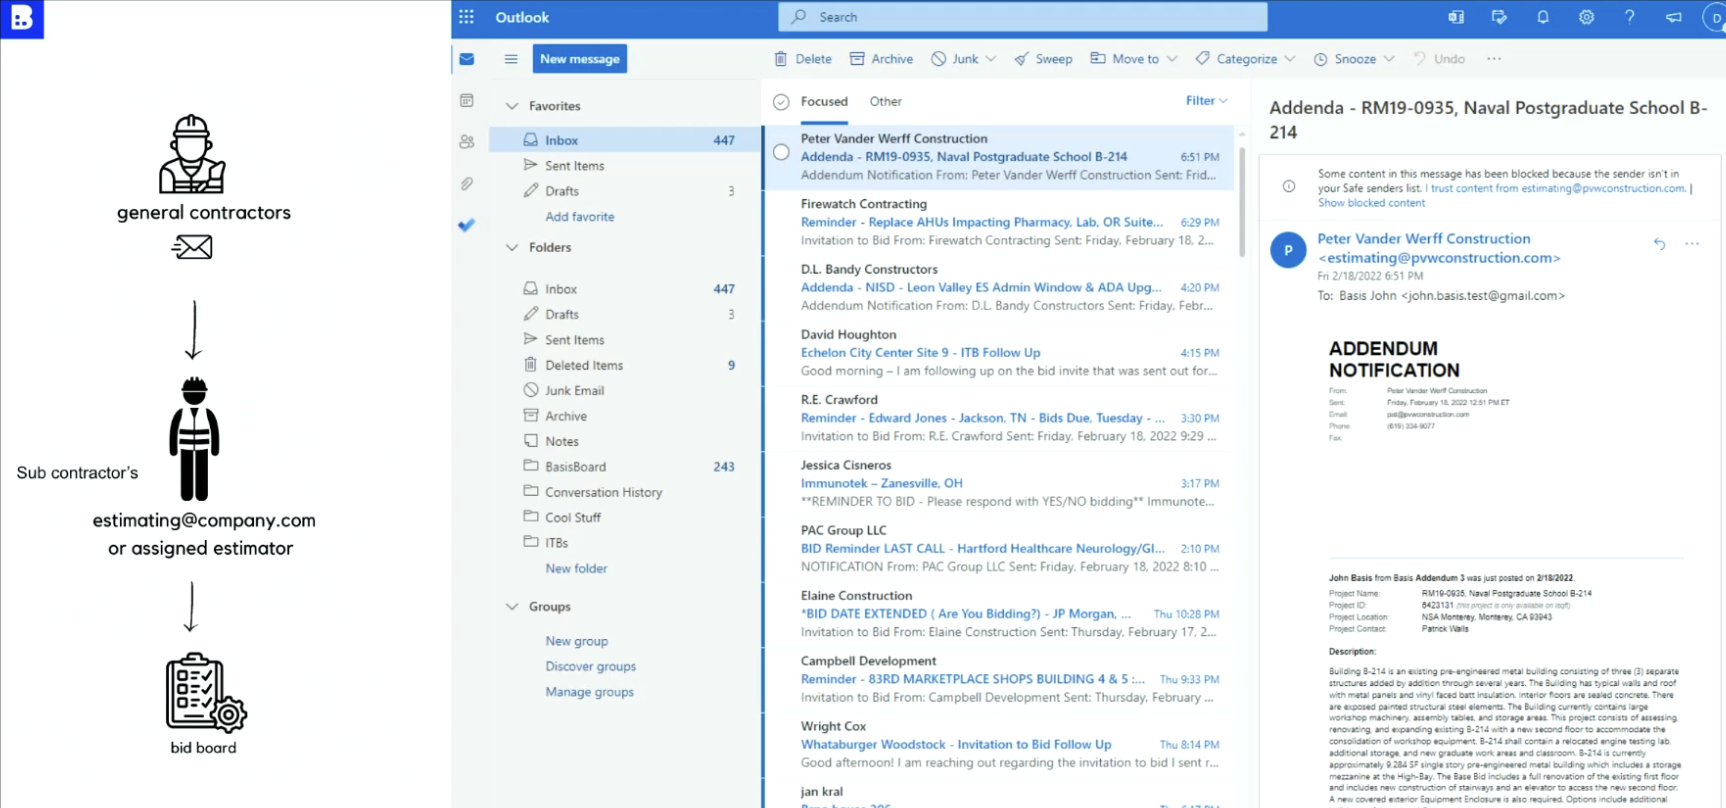Select the Peter Vander Werff message checkbox circle
1726x808 pixels.
click(x=781, y=153)
